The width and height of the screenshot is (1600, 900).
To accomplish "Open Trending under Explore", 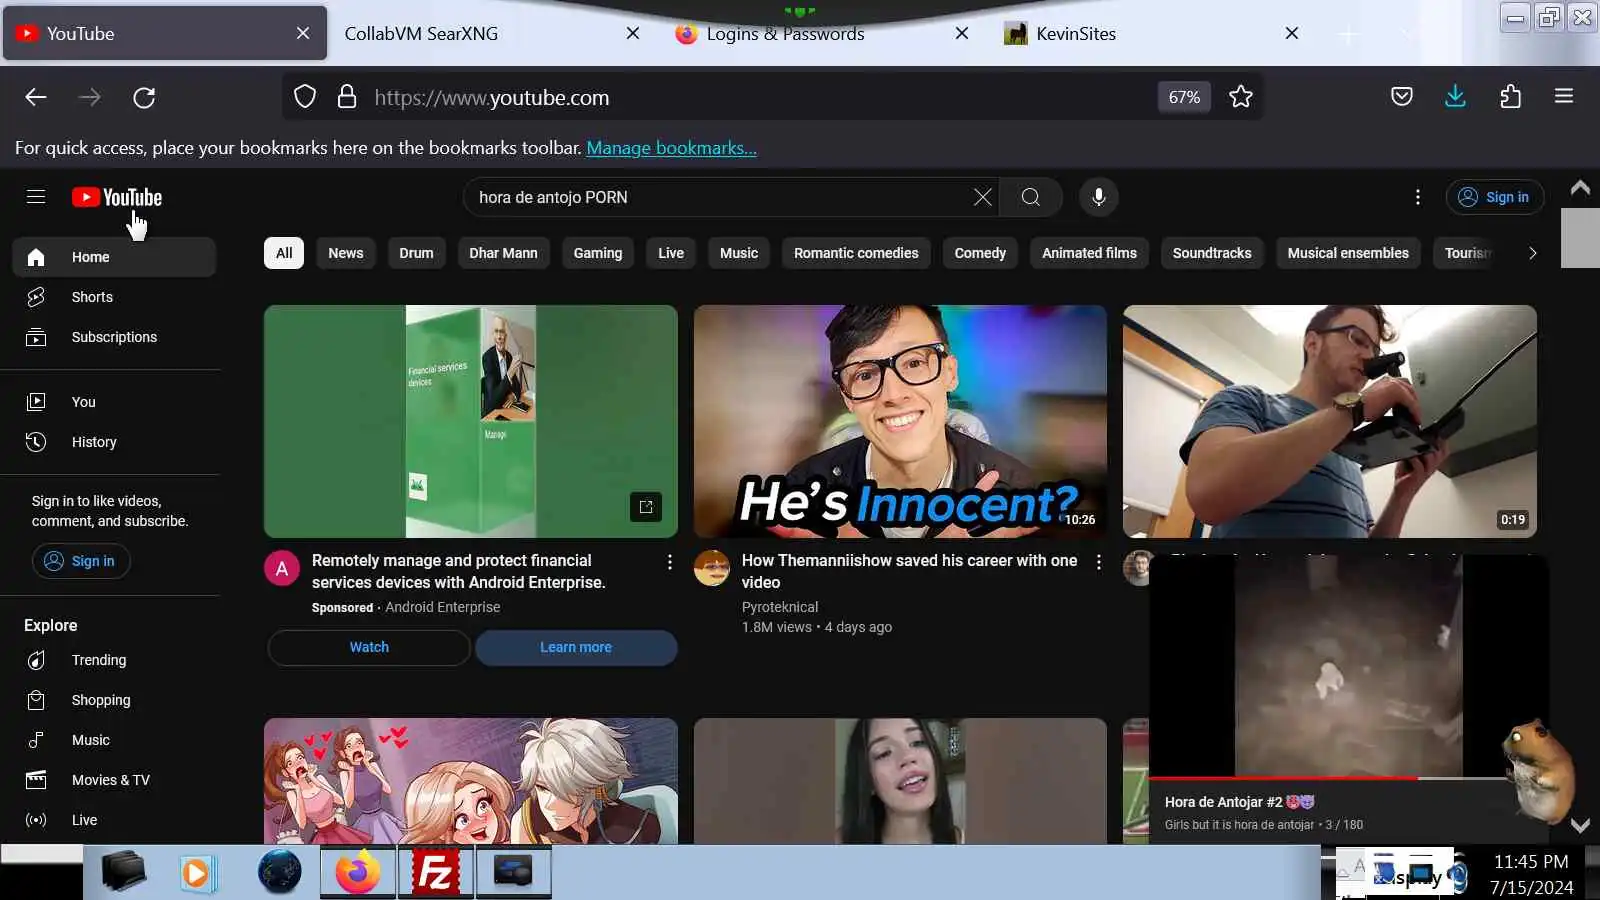I will (x=114, y=660).
